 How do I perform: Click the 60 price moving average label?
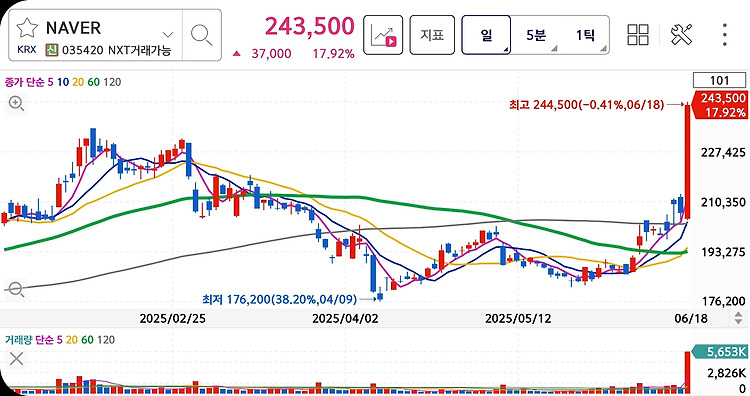coord(94,82)
